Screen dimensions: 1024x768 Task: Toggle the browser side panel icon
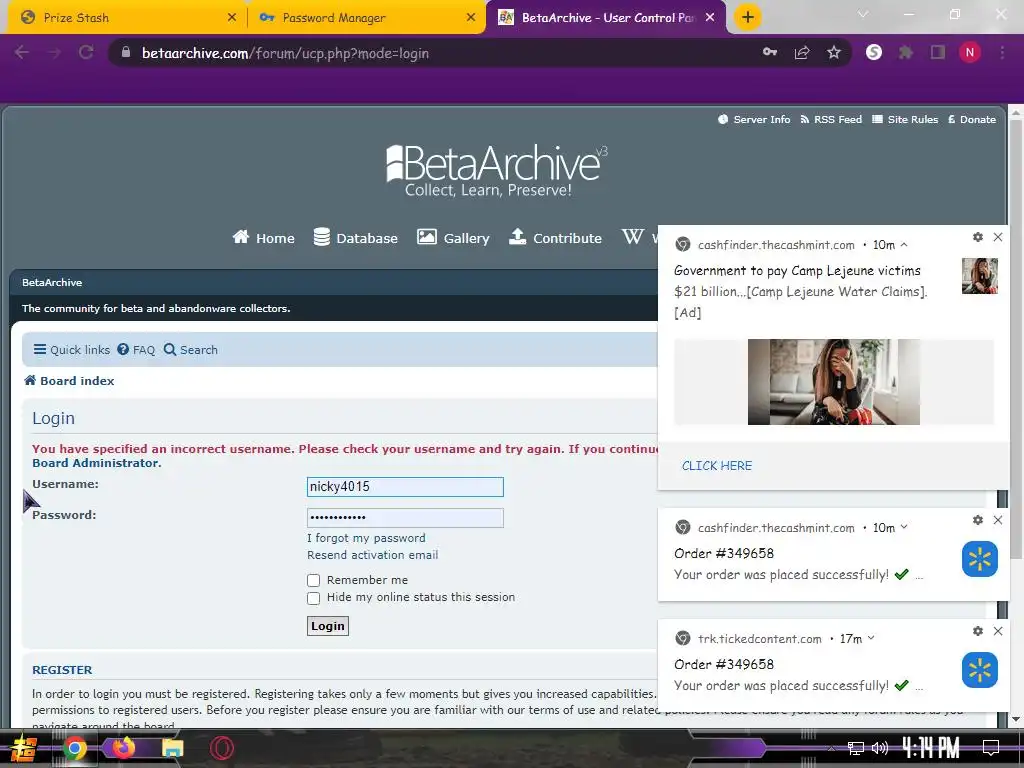[938, 52]
